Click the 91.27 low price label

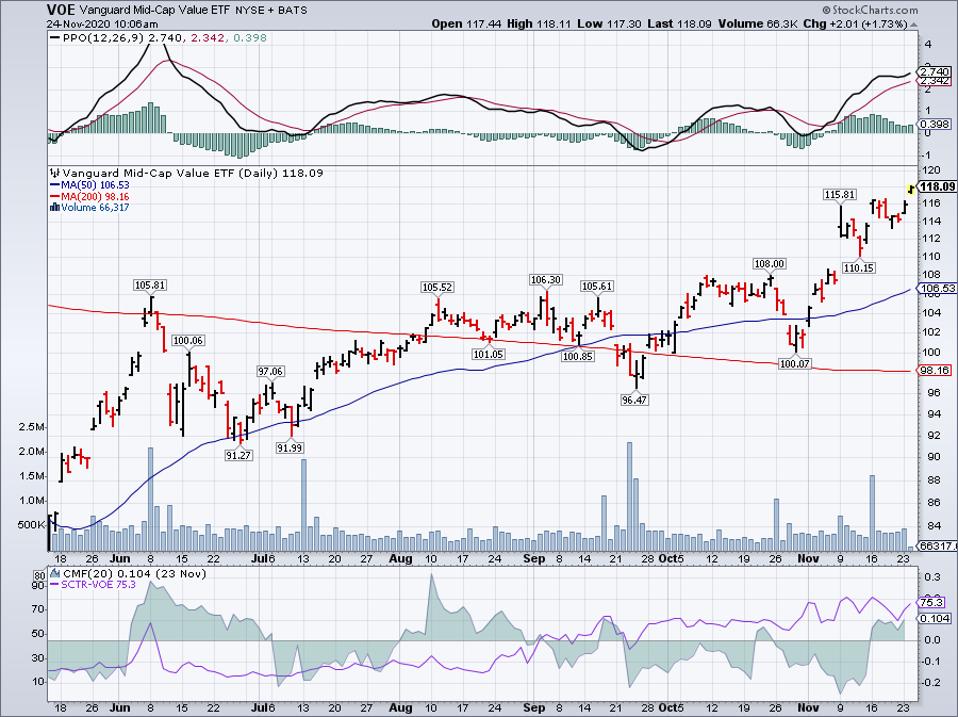pos(238,455)
